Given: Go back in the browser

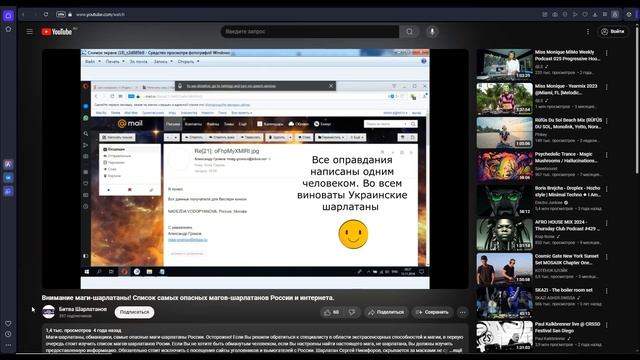Looking at the screenshot, I should click(23, 14).
